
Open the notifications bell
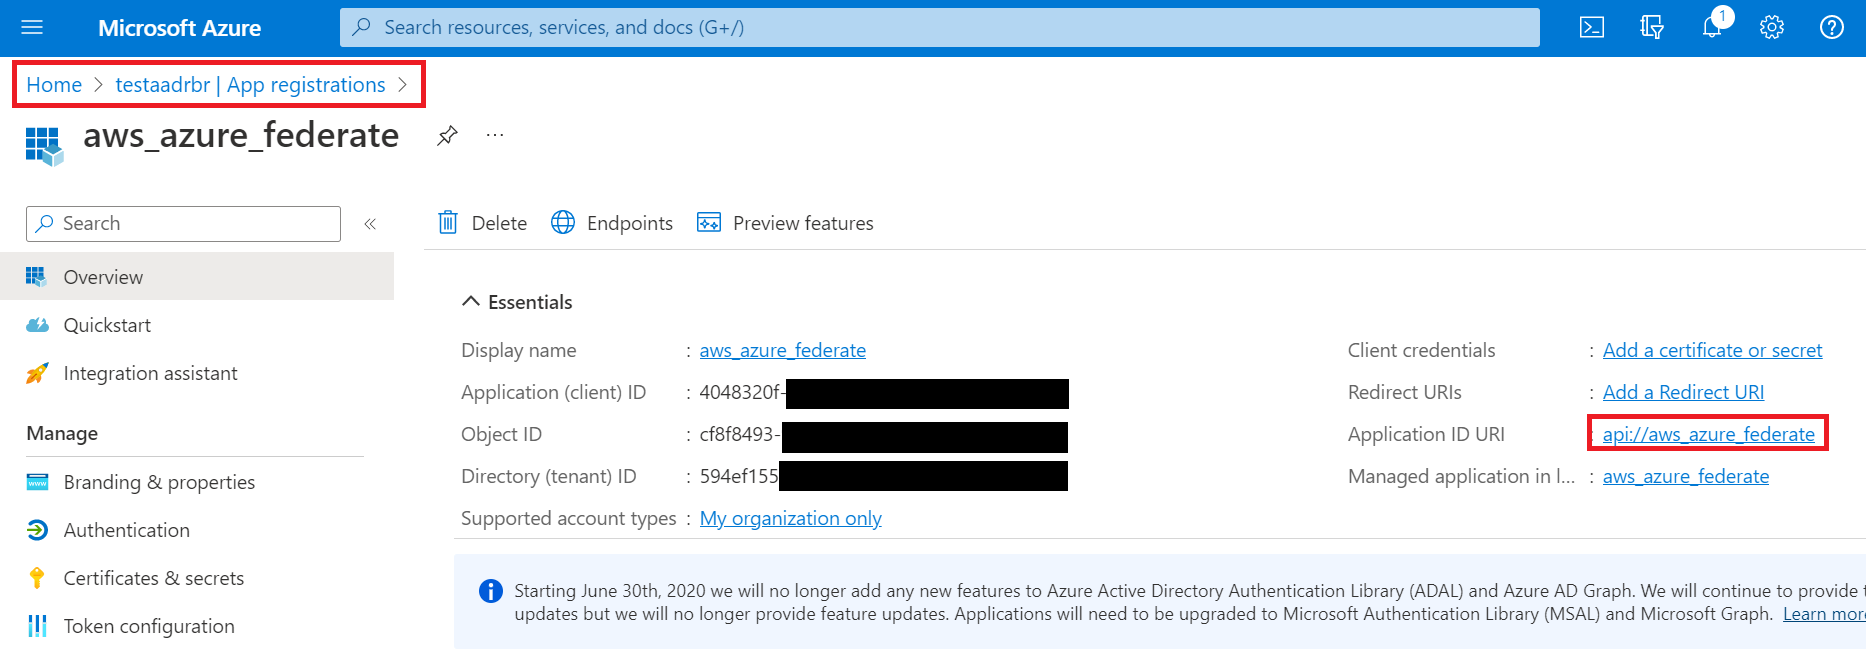(x=1713, y=26)
